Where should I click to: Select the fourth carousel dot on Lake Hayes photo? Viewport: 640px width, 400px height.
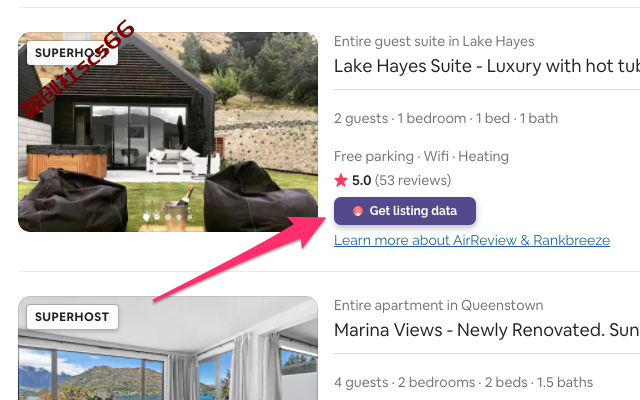179,217
